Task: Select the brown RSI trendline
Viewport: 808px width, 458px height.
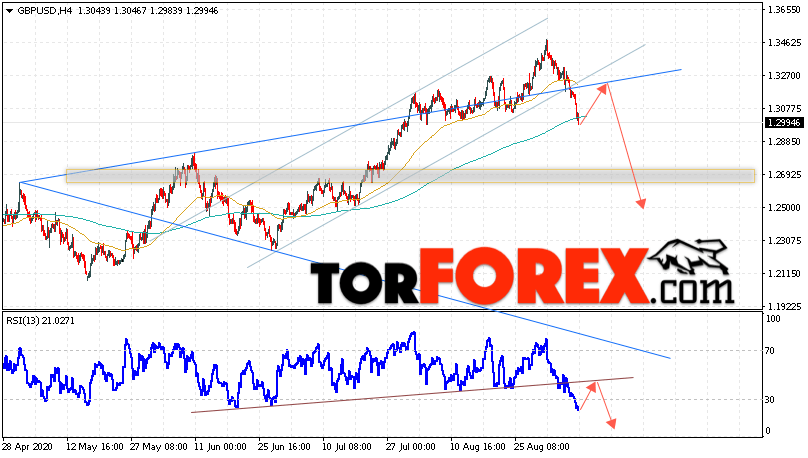Action: click(412, 395)
